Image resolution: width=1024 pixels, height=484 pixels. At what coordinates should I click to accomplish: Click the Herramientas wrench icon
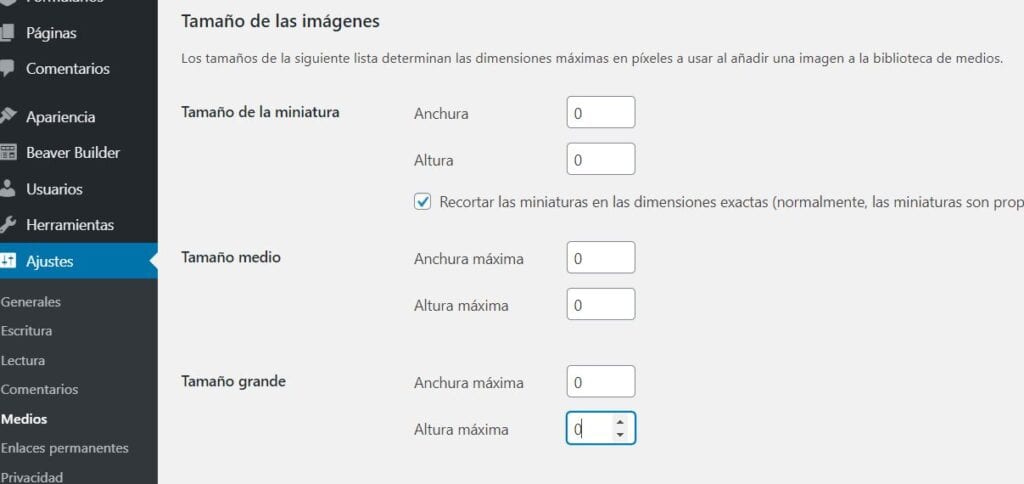coord(7,225)
